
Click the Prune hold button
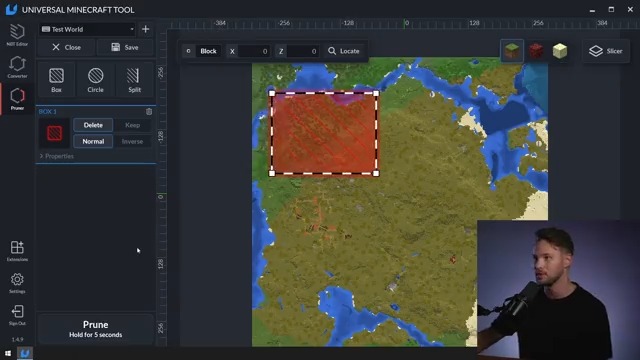coord(96,329)
